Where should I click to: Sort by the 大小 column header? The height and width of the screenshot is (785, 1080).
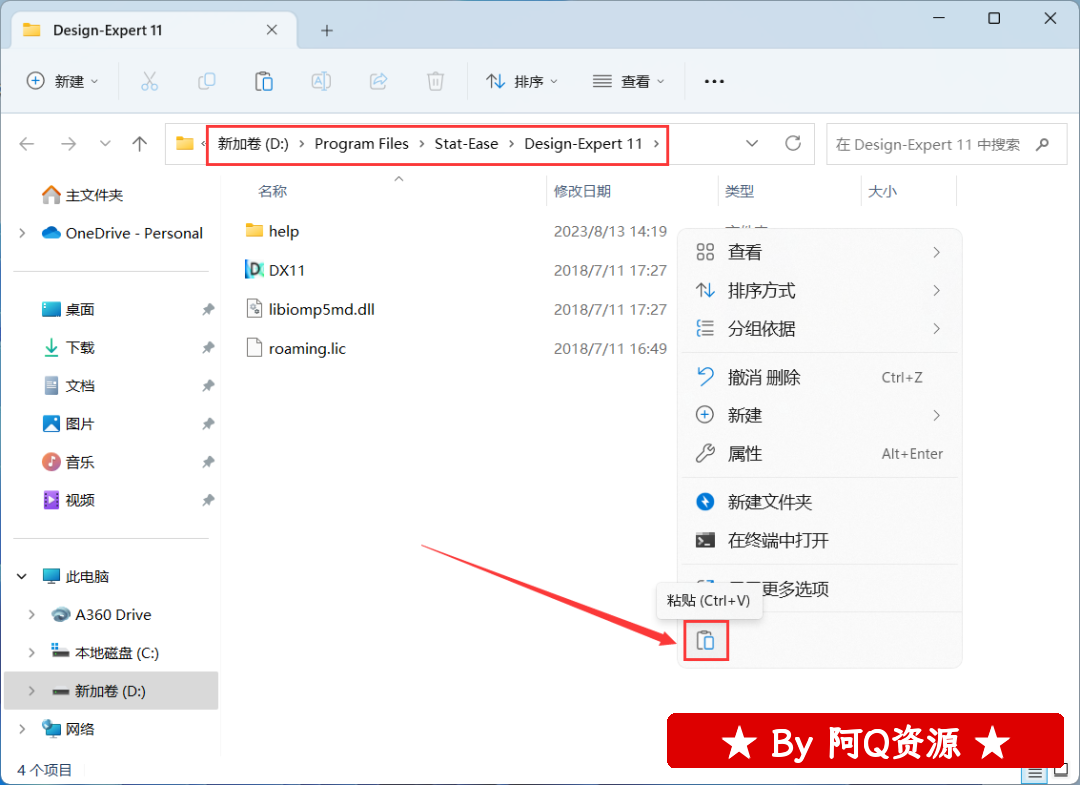click(x=882, y=191)
